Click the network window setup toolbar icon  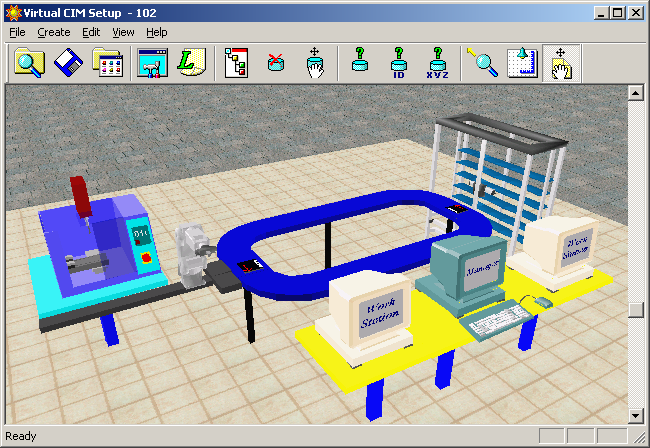point(151,64)
